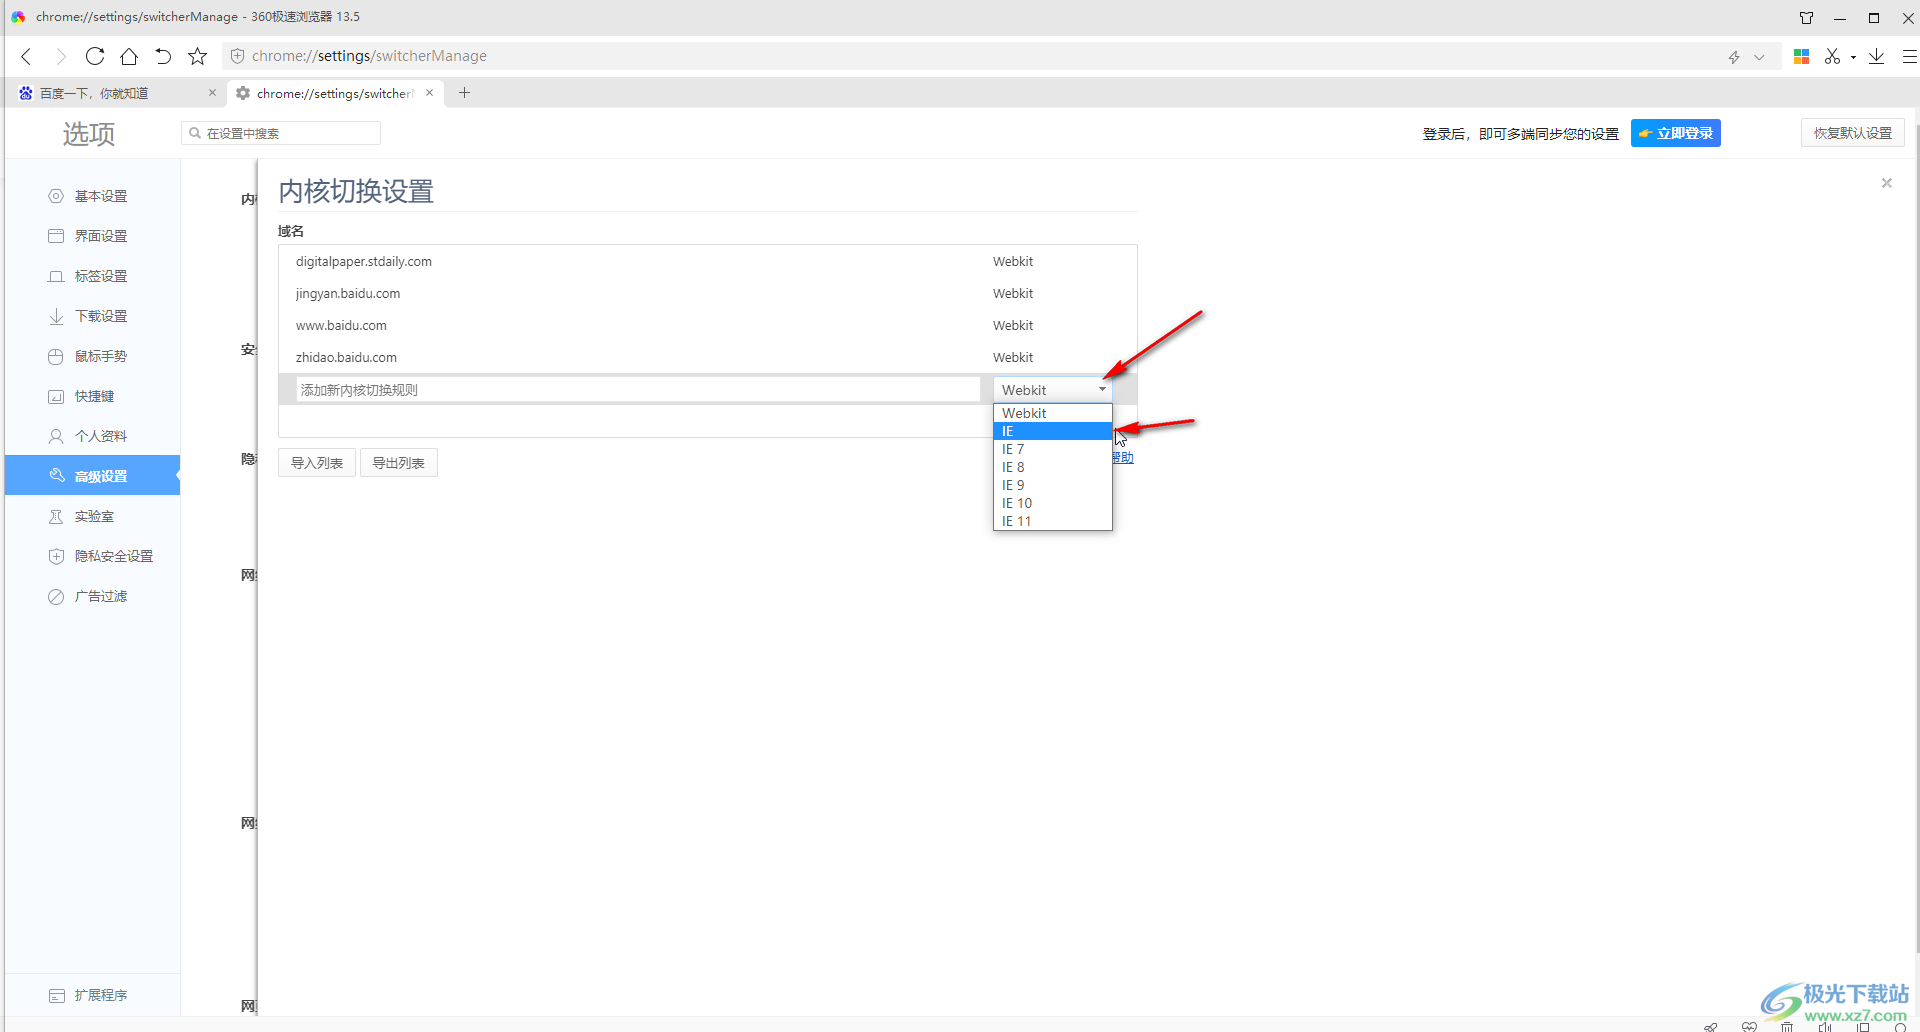Click the Webkit kernel of www.baidu.com row
1920x1032 pixels.
click(x=1013, y=325)
